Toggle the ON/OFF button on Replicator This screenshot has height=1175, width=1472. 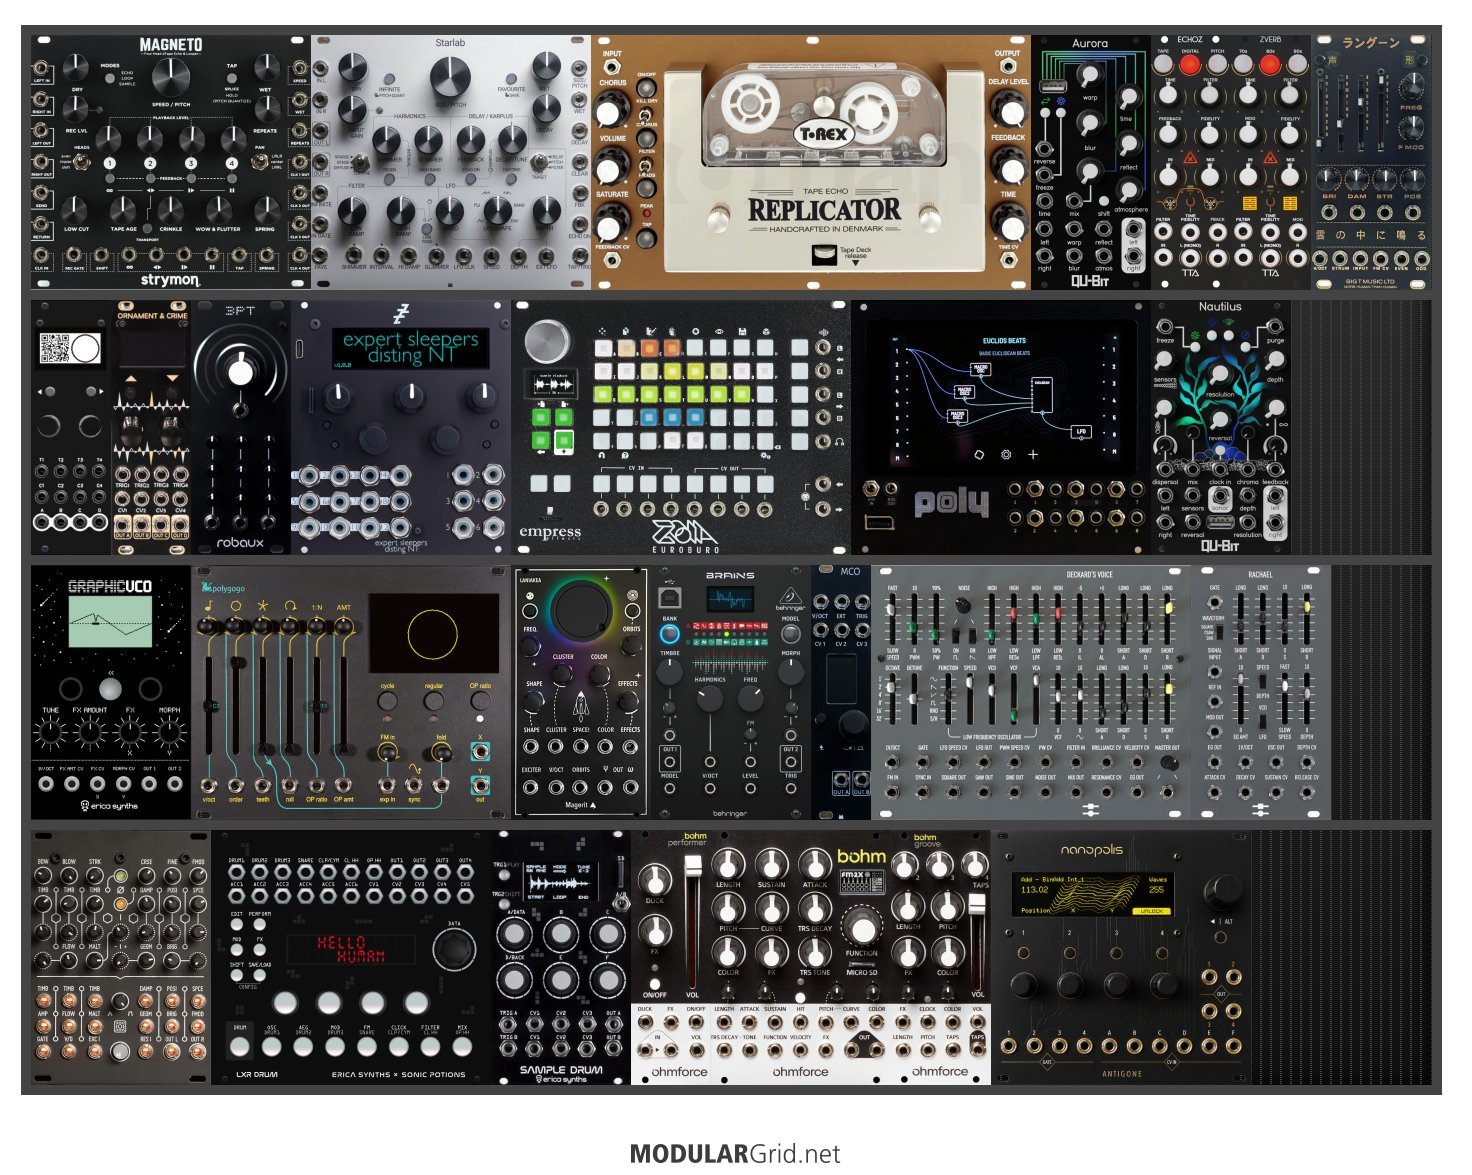[646, 88]
